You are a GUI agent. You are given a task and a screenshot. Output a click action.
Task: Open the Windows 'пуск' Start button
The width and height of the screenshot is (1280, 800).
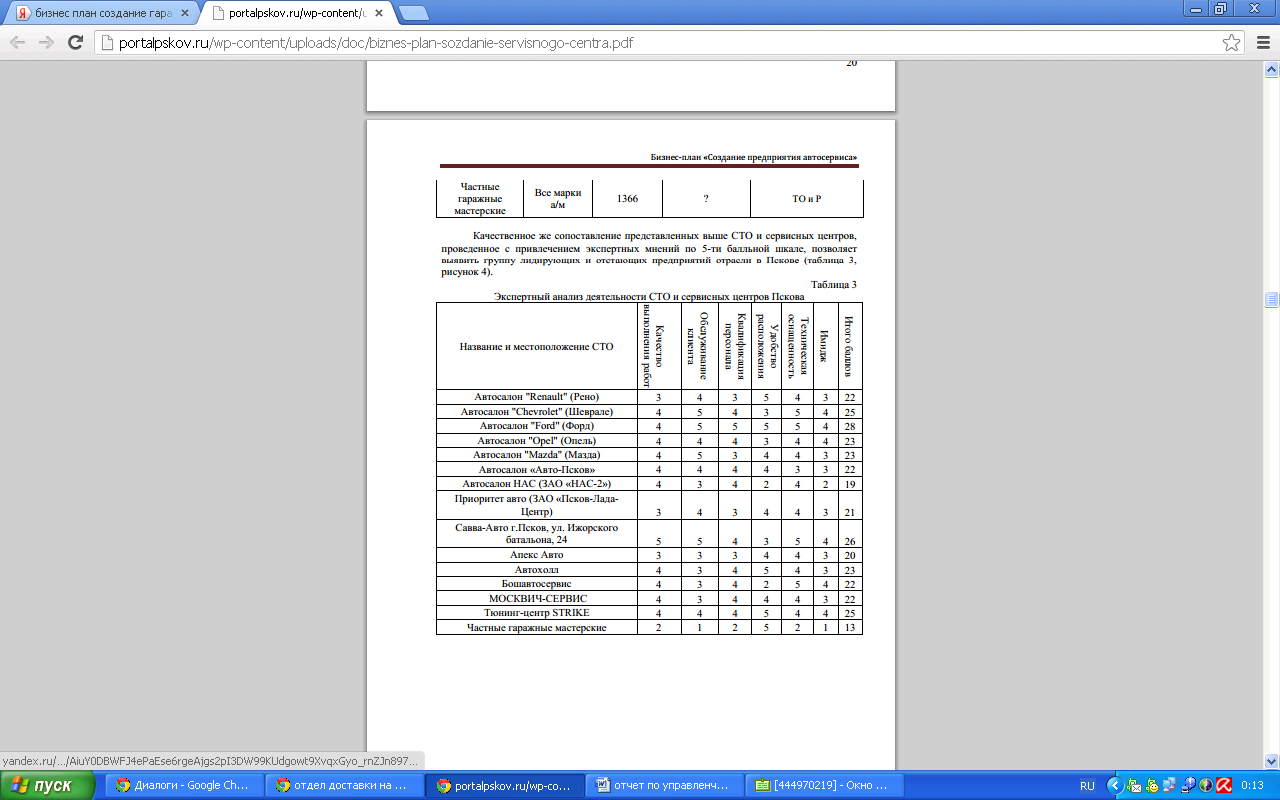(49, 786)
